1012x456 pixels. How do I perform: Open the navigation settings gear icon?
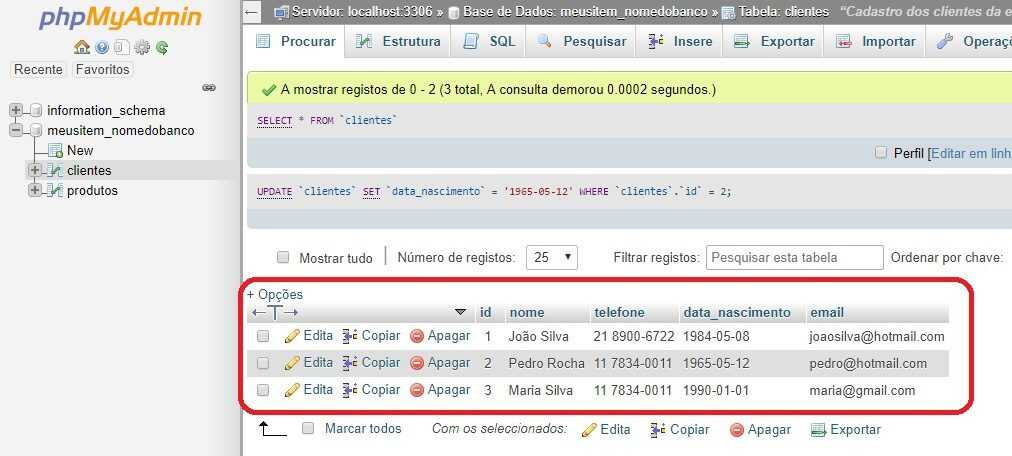[x=142, y=47]
